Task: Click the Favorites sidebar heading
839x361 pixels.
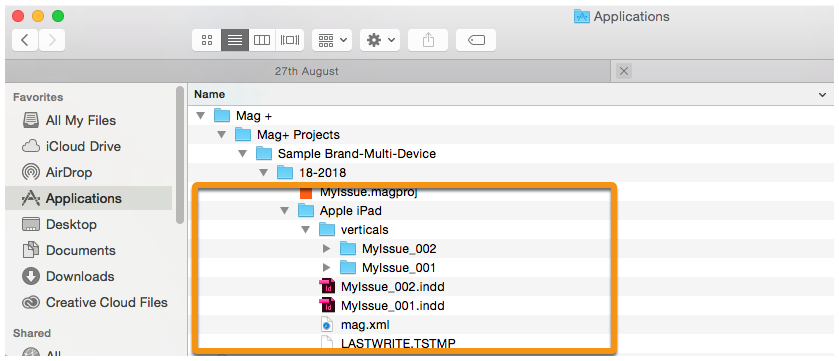Action: click(38, 97)
